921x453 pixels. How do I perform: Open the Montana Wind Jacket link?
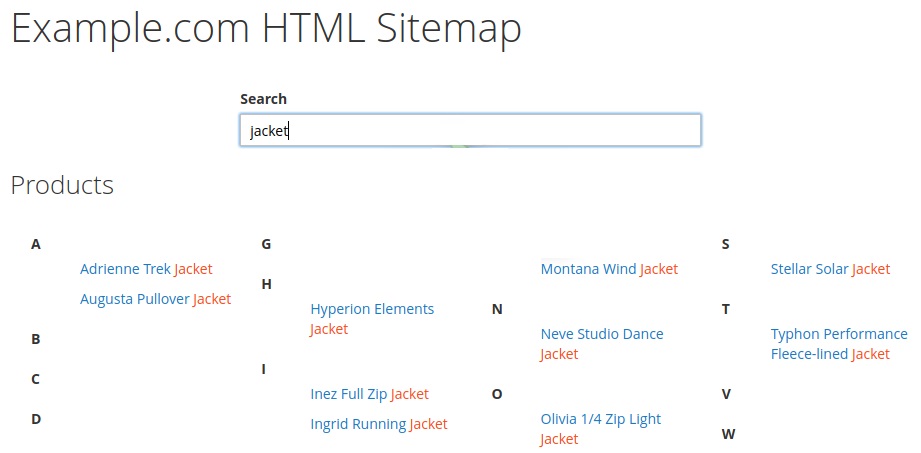(x=609, y=269)
